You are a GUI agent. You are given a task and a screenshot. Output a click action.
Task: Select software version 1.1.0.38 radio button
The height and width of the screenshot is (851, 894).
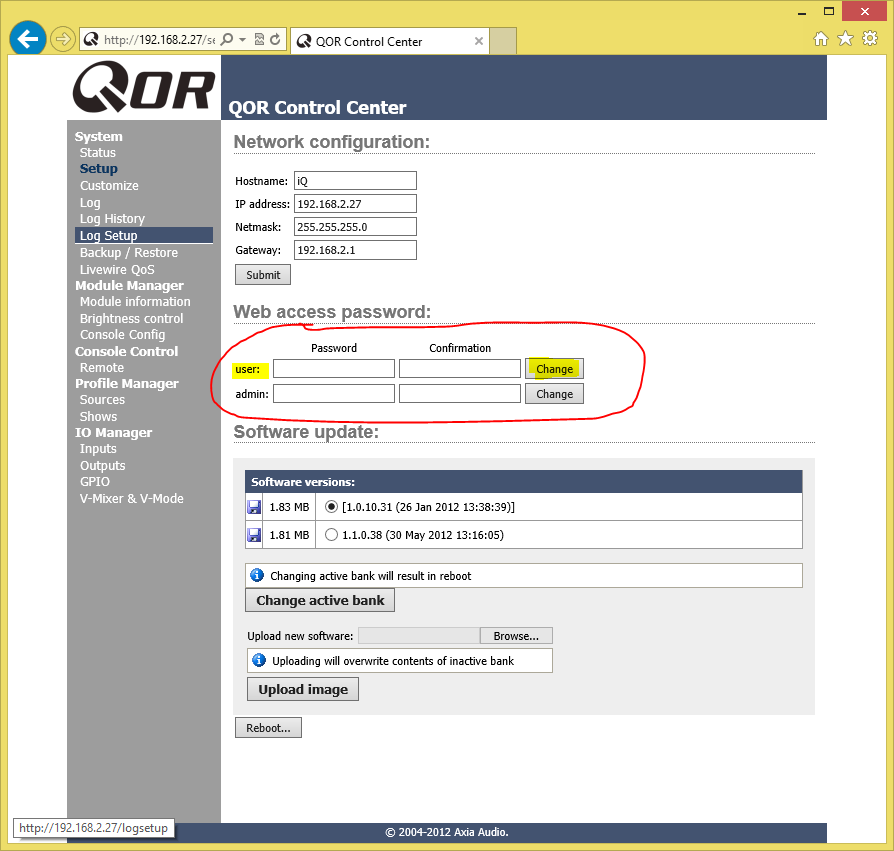coord(331,535)
